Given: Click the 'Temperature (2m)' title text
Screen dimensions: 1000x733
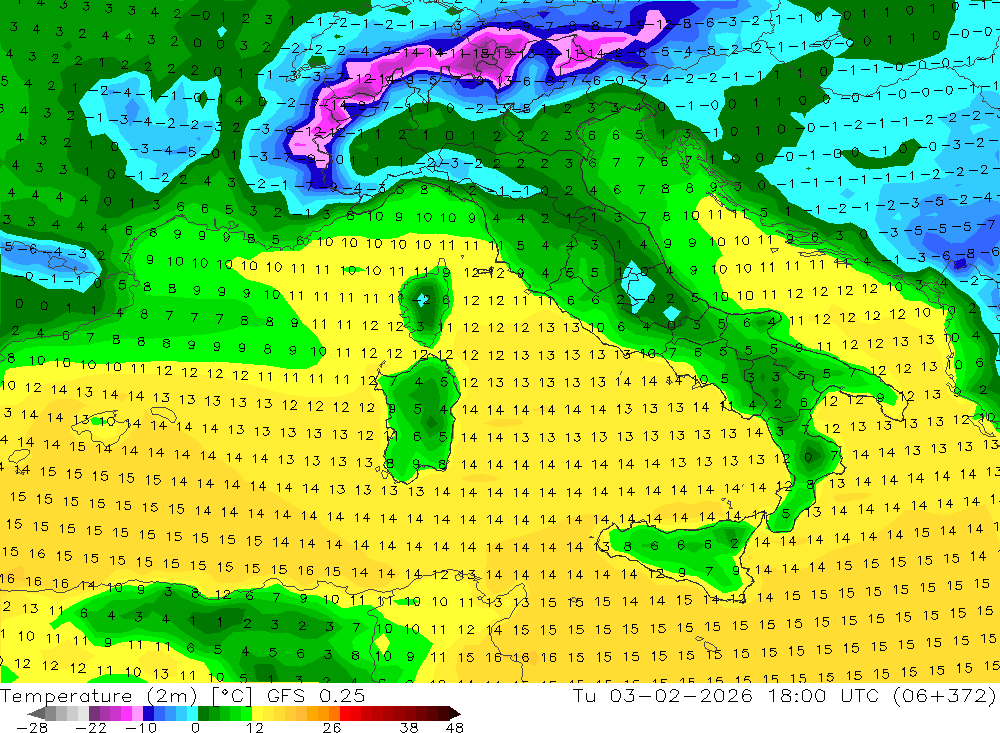Looking at the screenshot, I should coord(99,696).
